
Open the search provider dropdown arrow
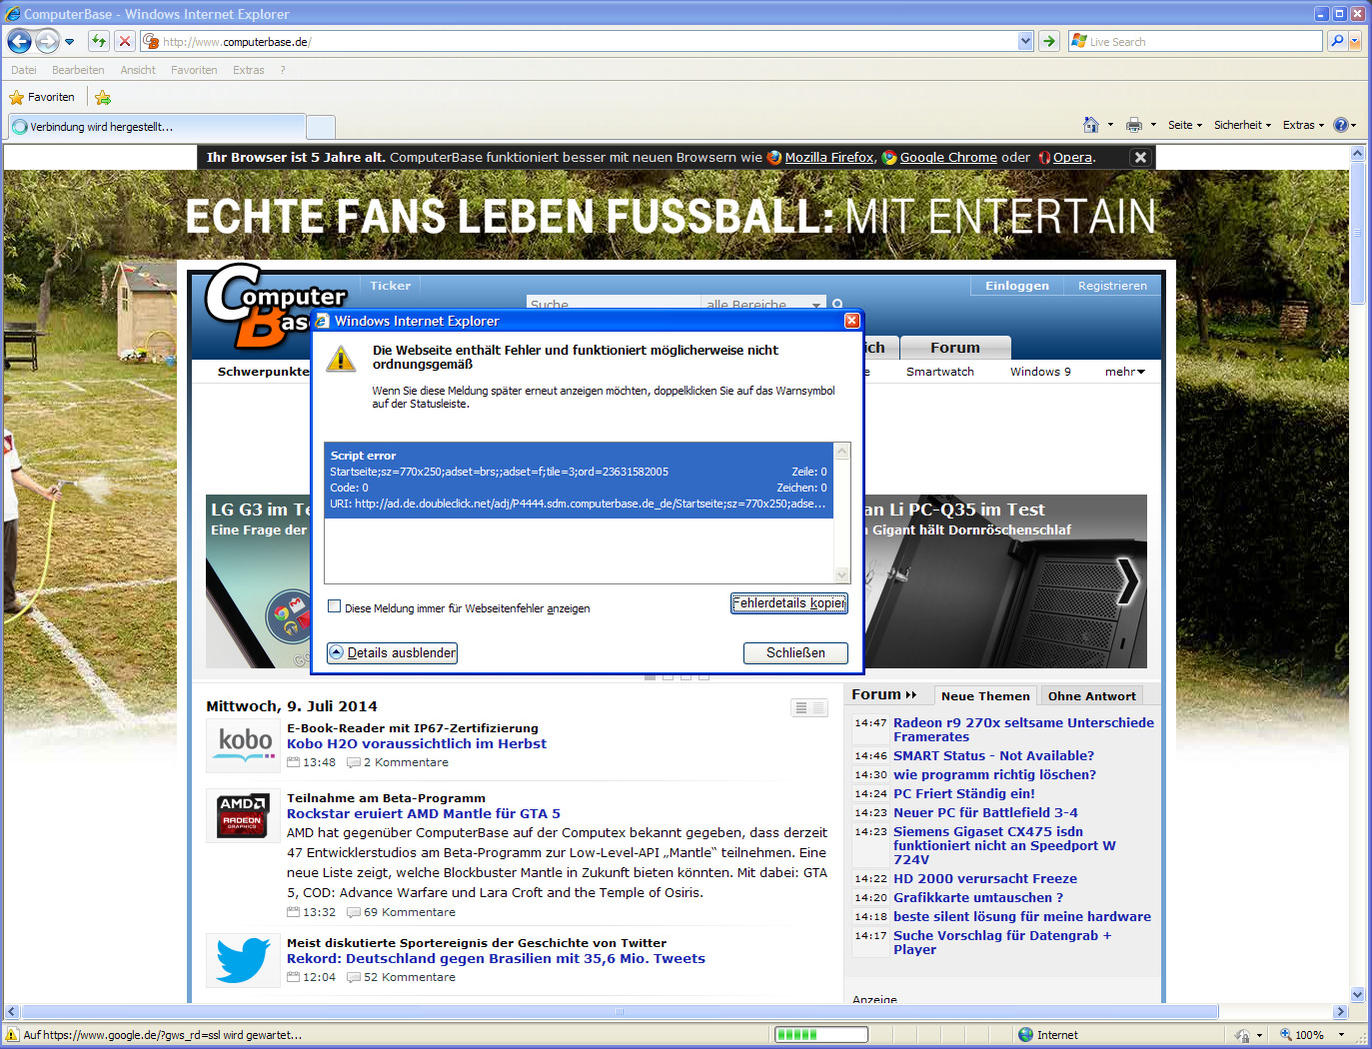point(1355,41)
